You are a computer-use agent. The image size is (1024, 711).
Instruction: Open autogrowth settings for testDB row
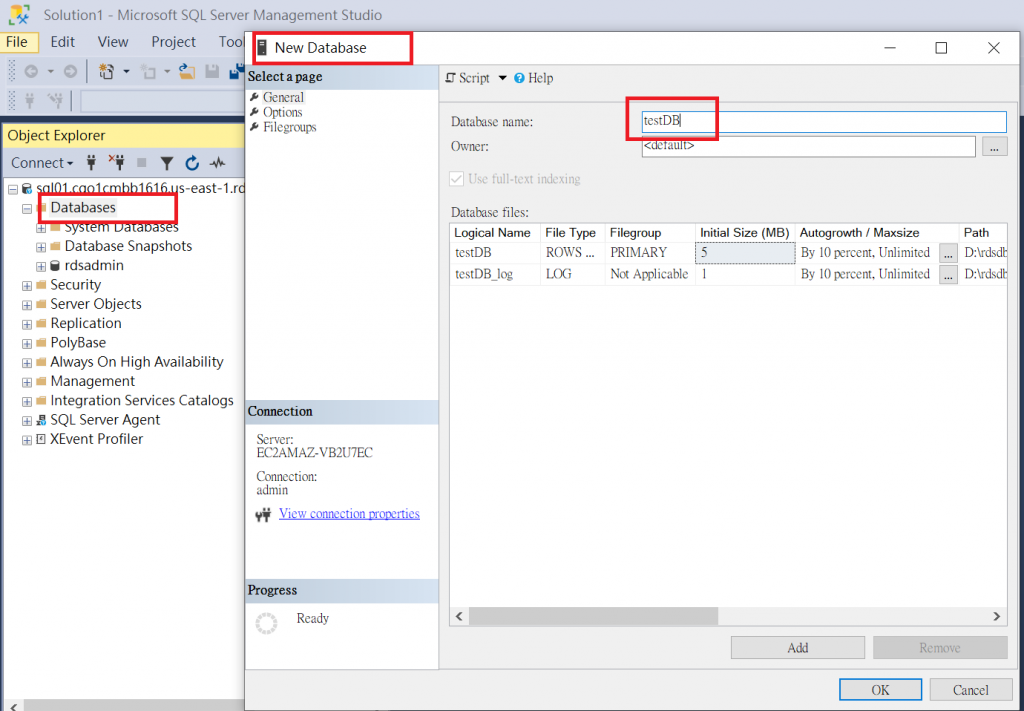[x=948, y=253]
